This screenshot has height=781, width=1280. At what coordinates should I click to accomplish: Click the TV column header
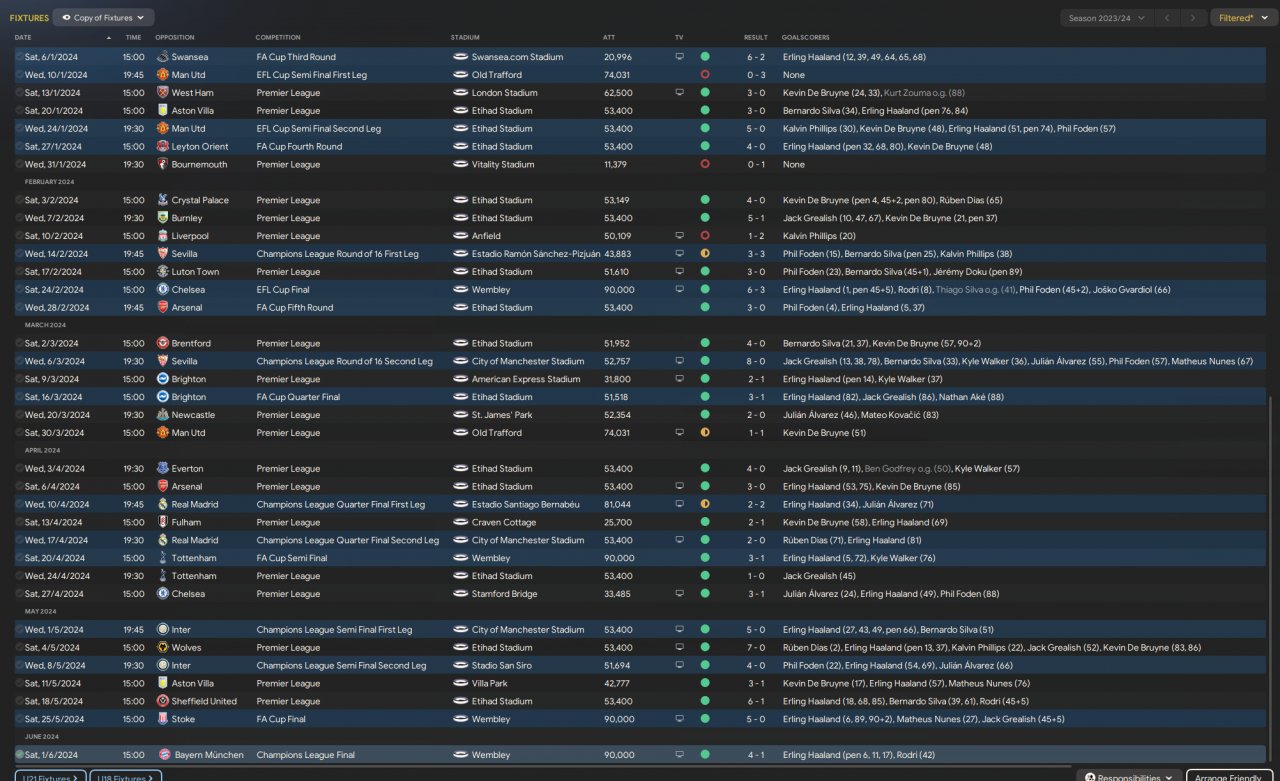[679, 38]
